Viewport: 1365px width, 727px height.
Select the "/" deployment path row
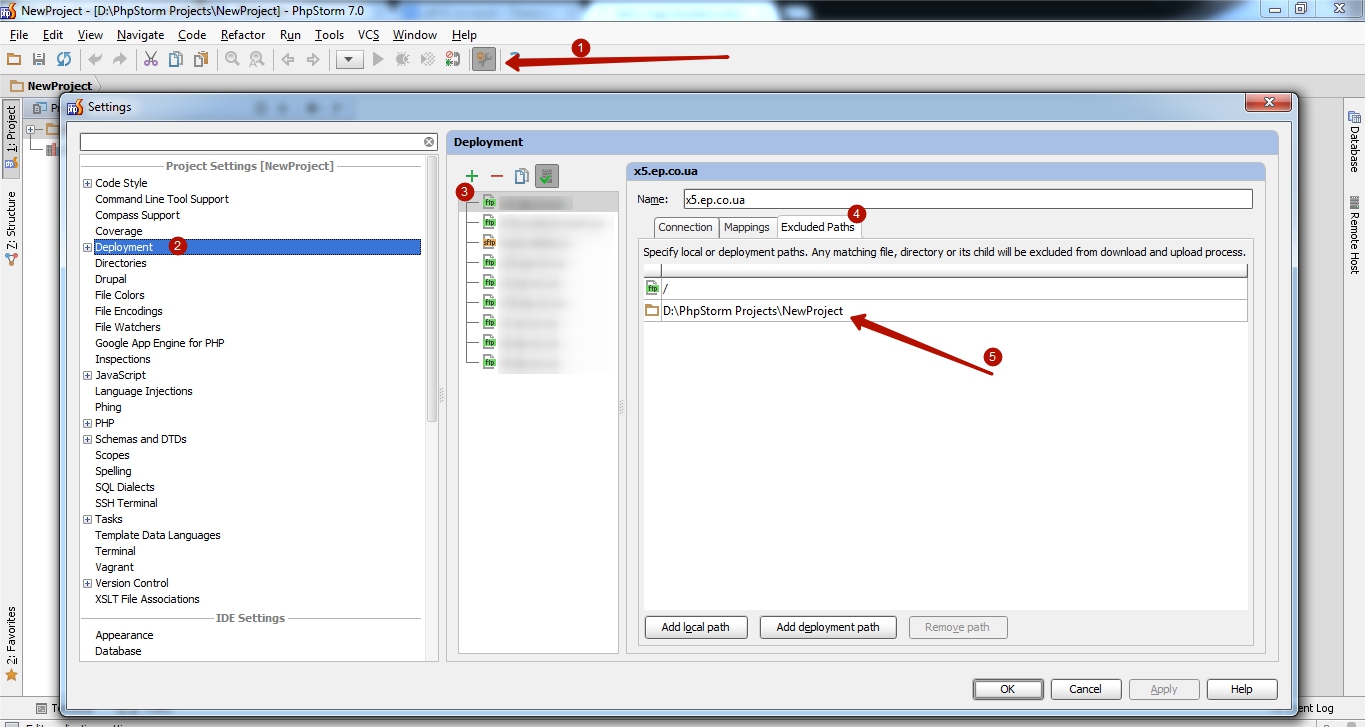click(x=945, y=288)
